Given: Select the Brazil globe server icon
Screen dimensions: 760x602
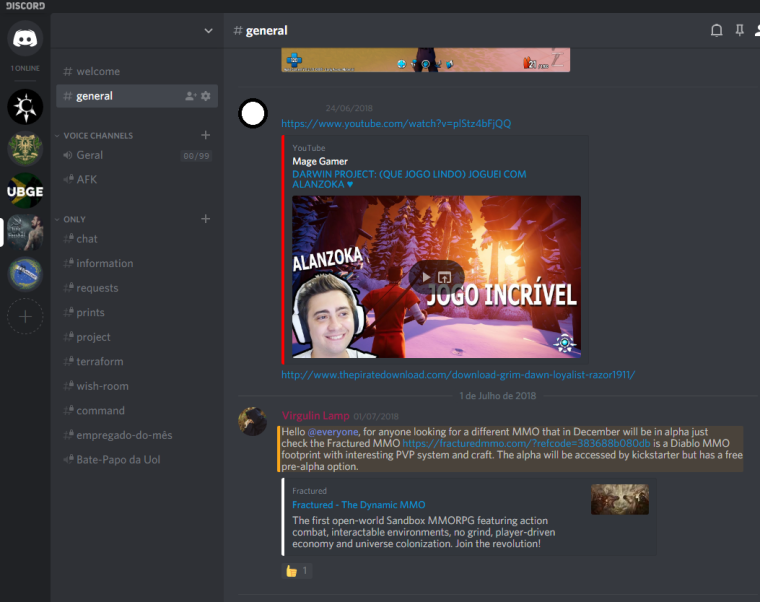Looking at the screenshot, I should coord(25,274).
